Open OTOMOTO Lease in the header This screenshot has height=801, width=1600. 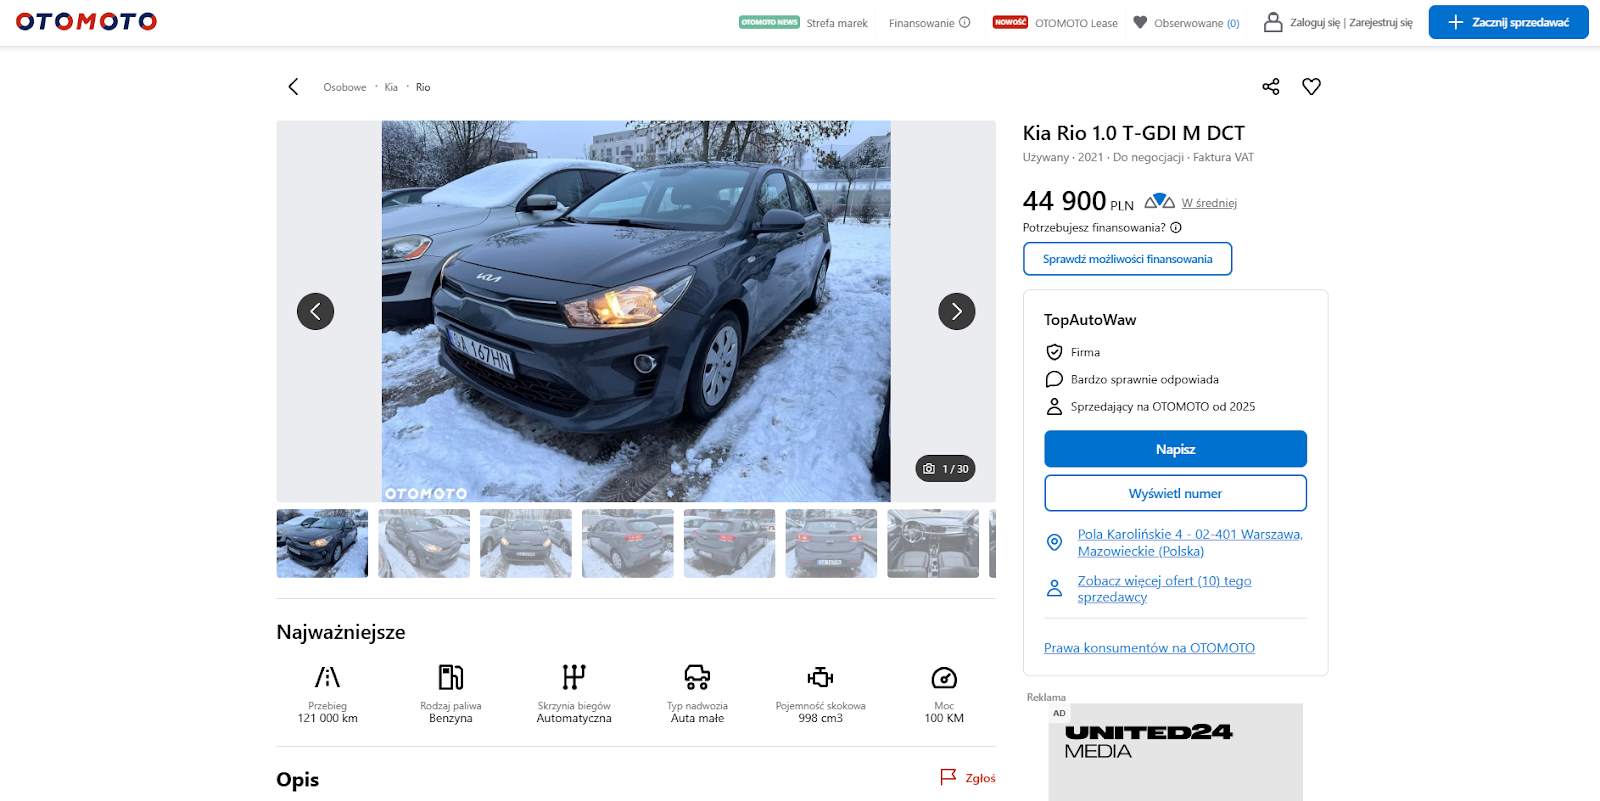click(1076, 23)
